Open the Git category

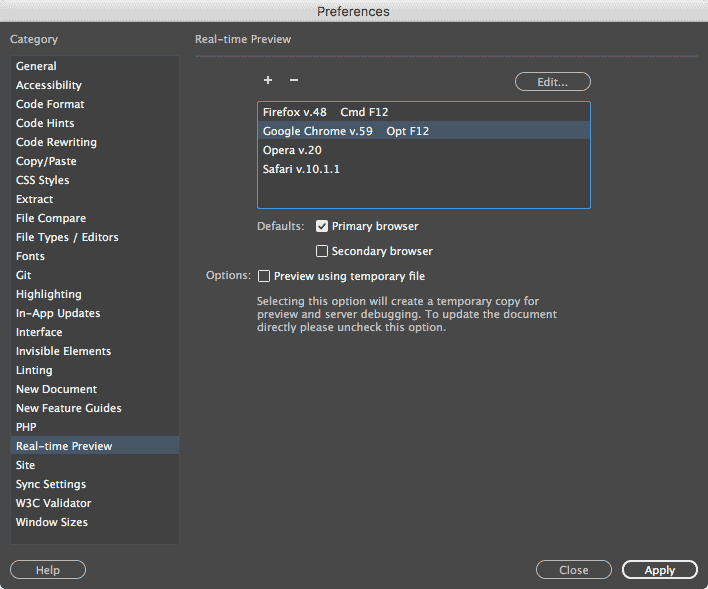click(24, 275)
